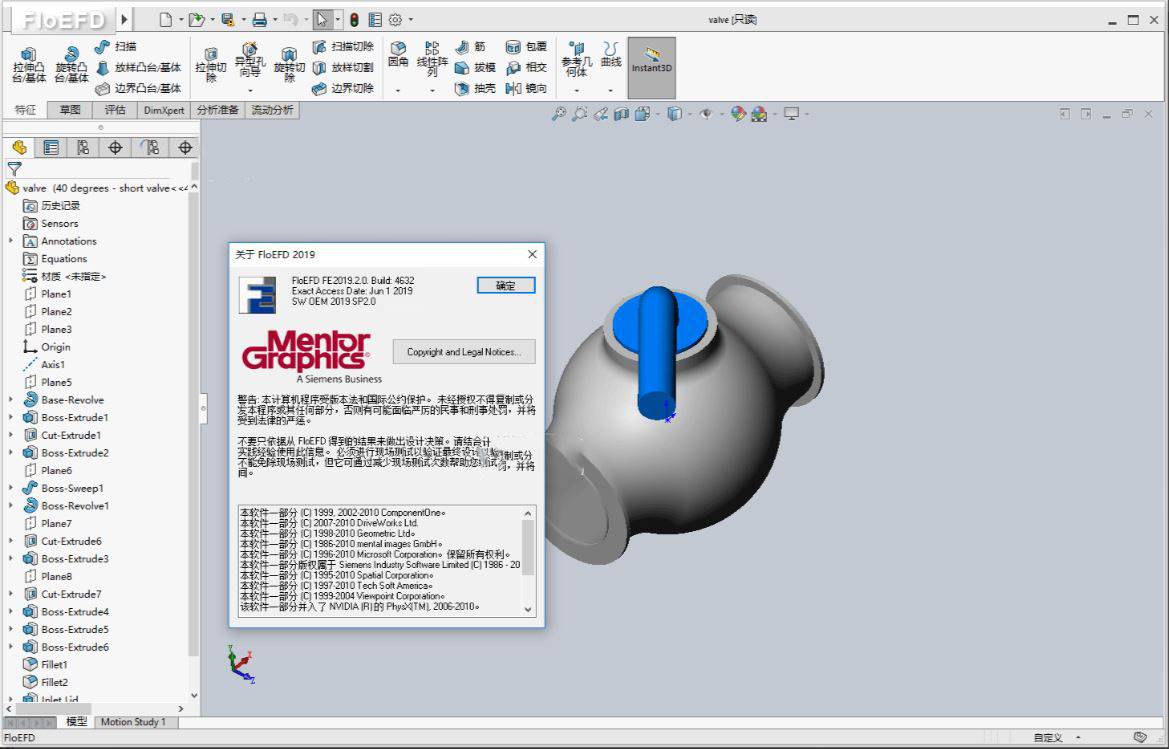Open the PropertyManager tab icon
1169x749 pixels.
[x=51, y=148]
